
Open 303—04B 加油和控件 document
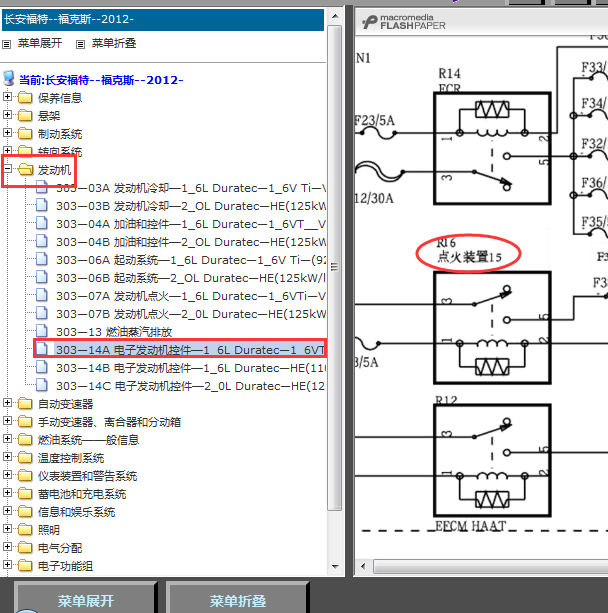[x=191, y=242]
